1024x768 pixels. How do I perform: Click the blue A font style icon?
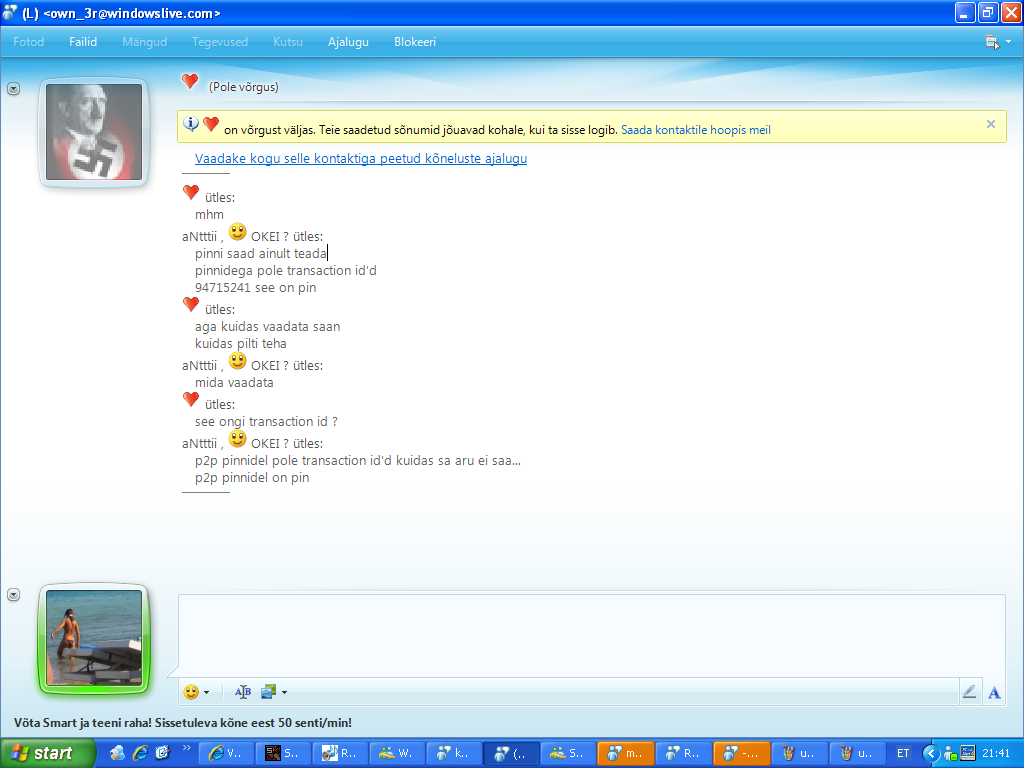pyautogui.click(x=993, y=691)
